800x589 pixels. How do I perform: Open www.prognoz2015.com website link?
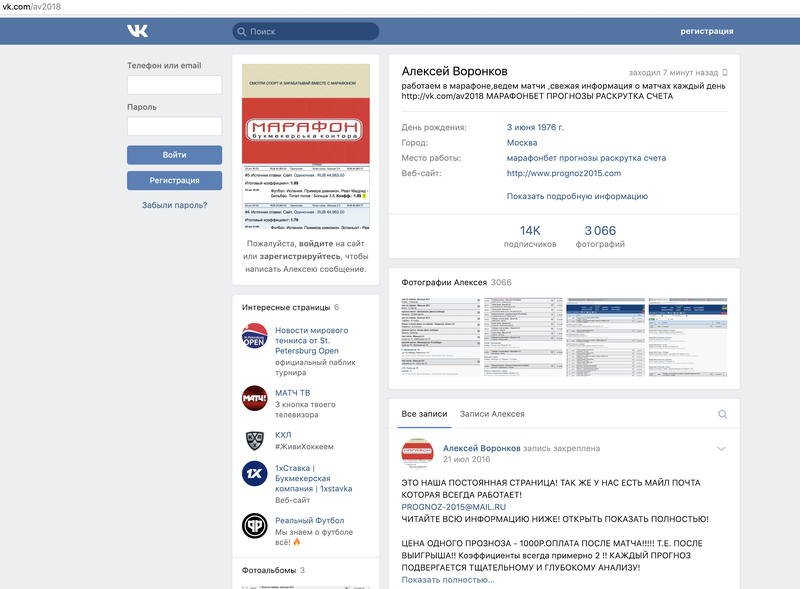coord(563,173)
